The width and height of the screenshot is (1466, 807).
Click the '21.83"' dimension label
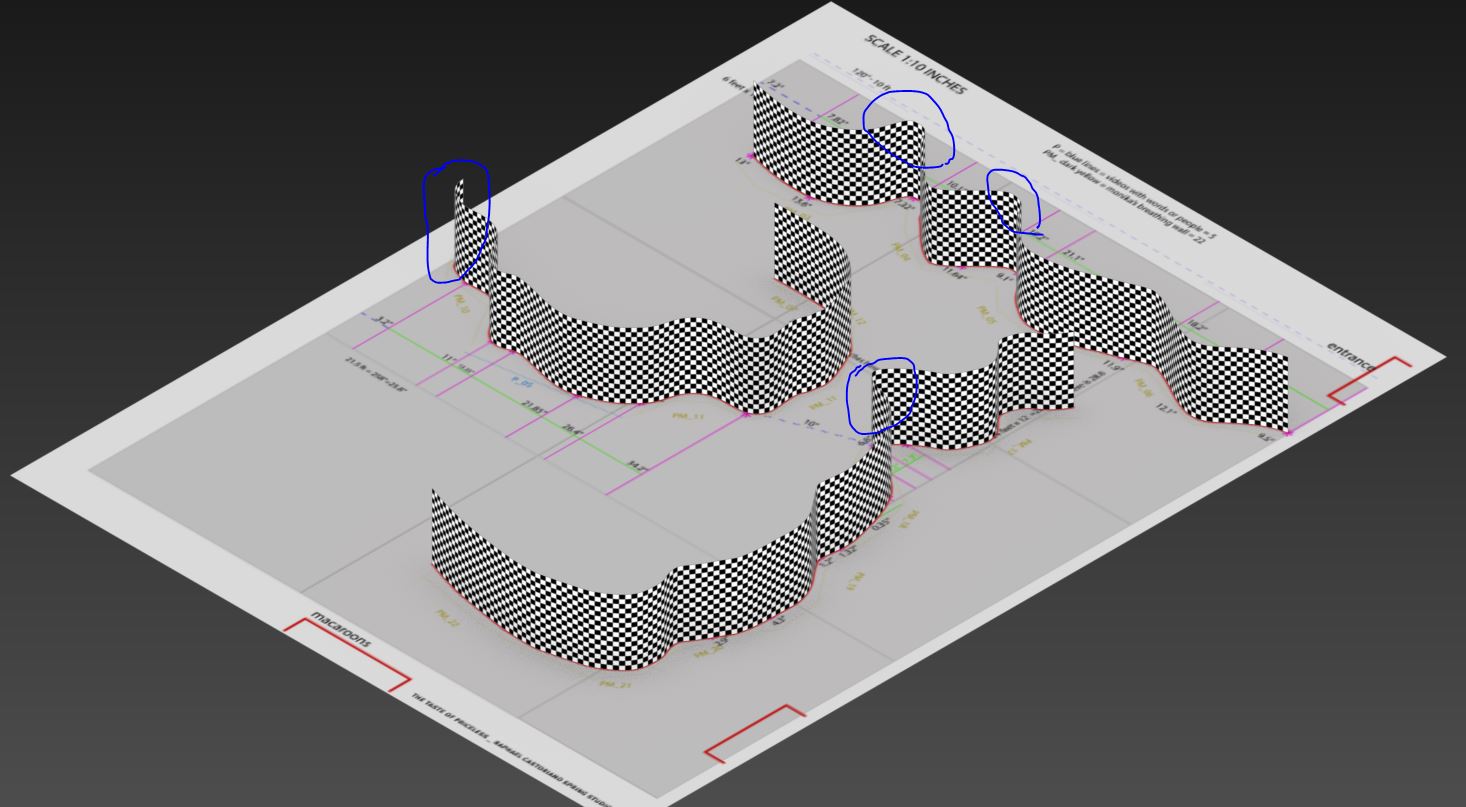pos(535,407)
